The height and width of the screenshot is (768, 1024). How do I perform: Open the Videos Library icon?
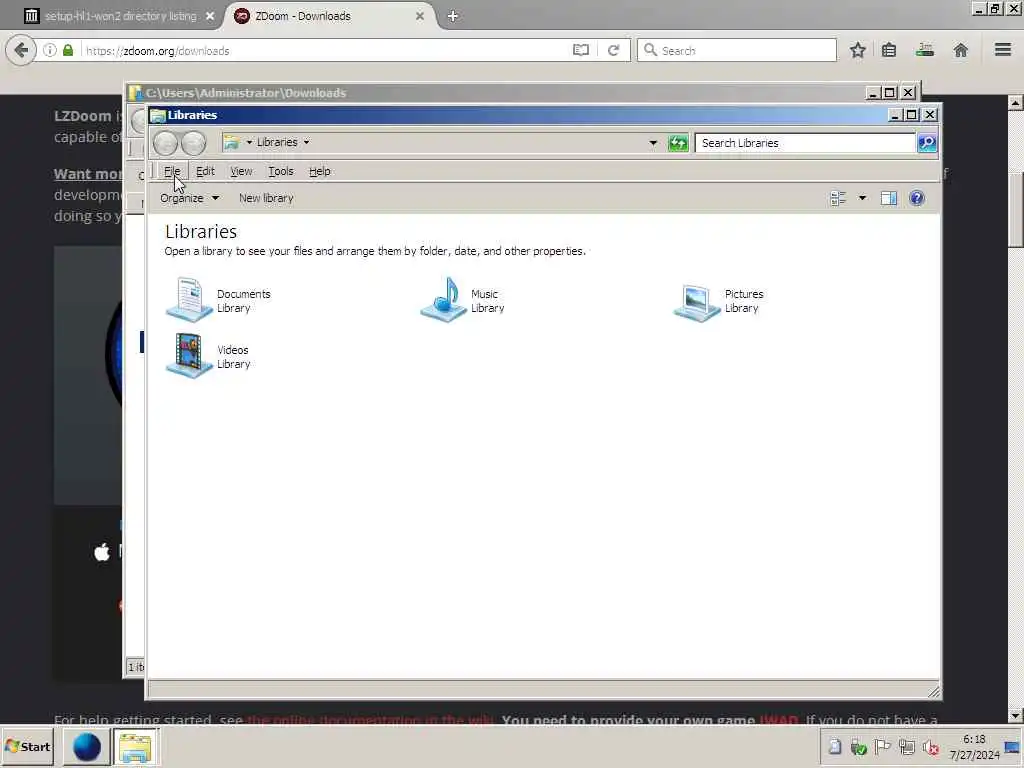(x=189, y=356)
